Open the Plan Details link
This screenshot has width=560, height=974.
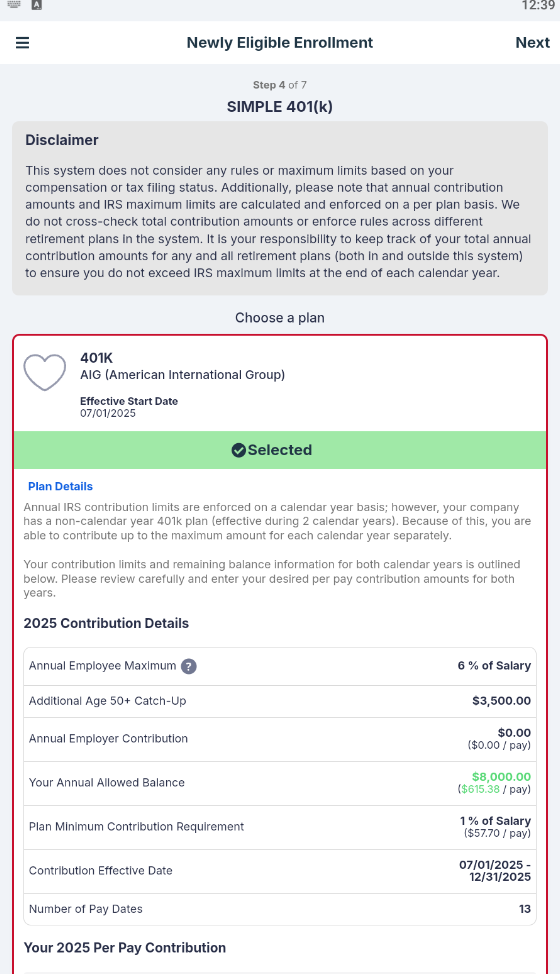tap(60, 486)
